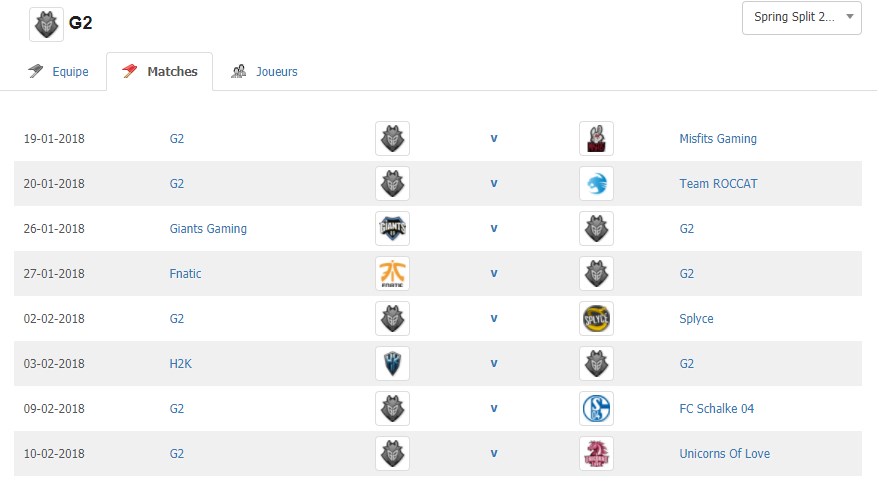Click the v link in the 02-02-2018 match
Viewport: 879px width, 485px height.
point(494,318)
